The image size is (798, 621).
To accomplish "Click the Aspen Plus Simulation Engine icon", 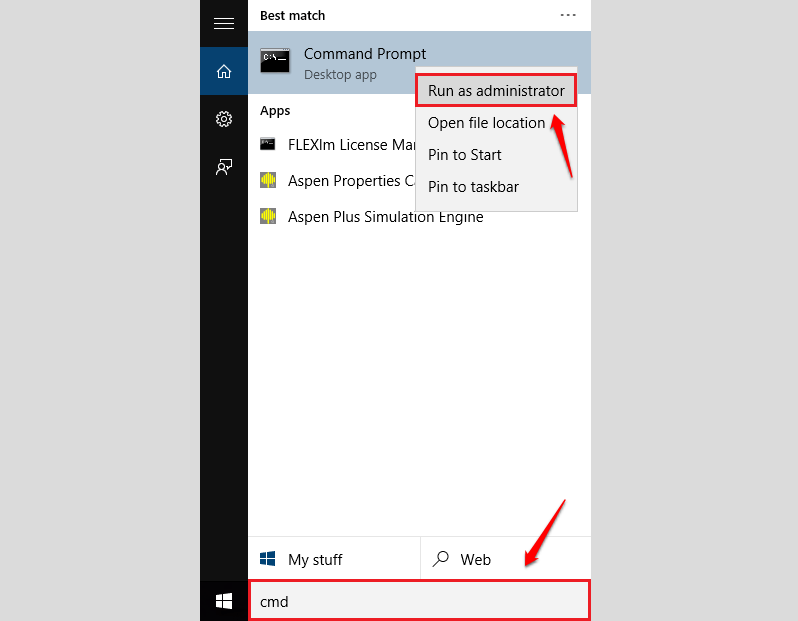I will [268, 216].
